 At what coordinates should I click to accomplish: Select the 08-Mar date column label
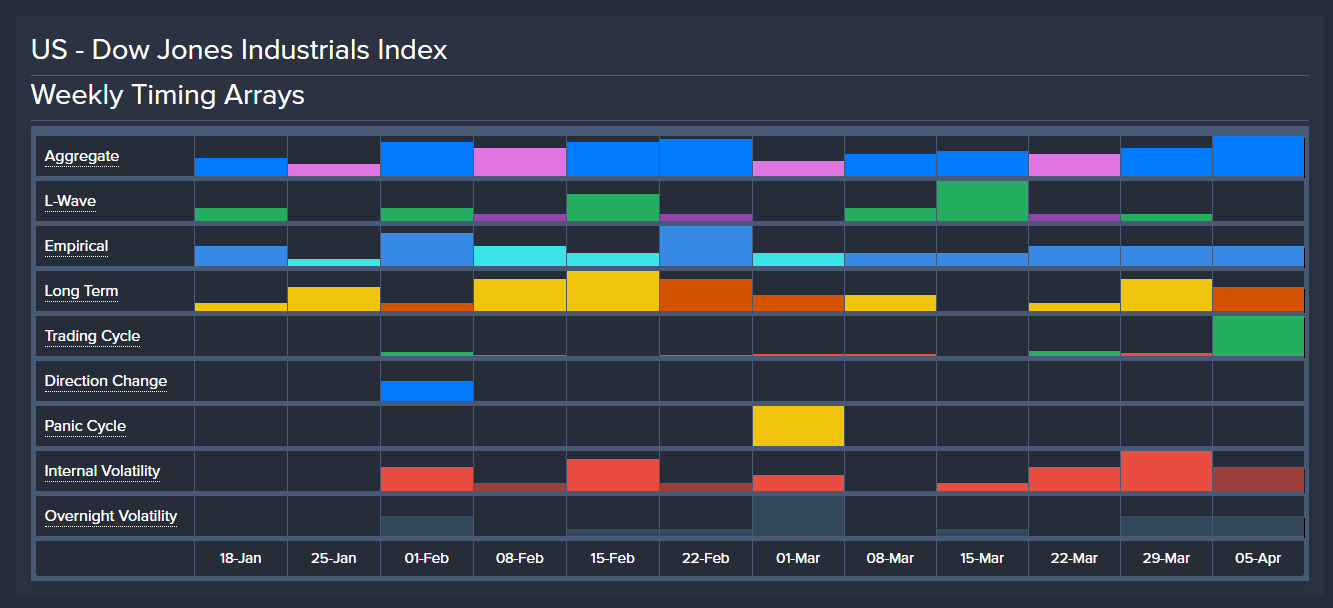pos(891,558)
